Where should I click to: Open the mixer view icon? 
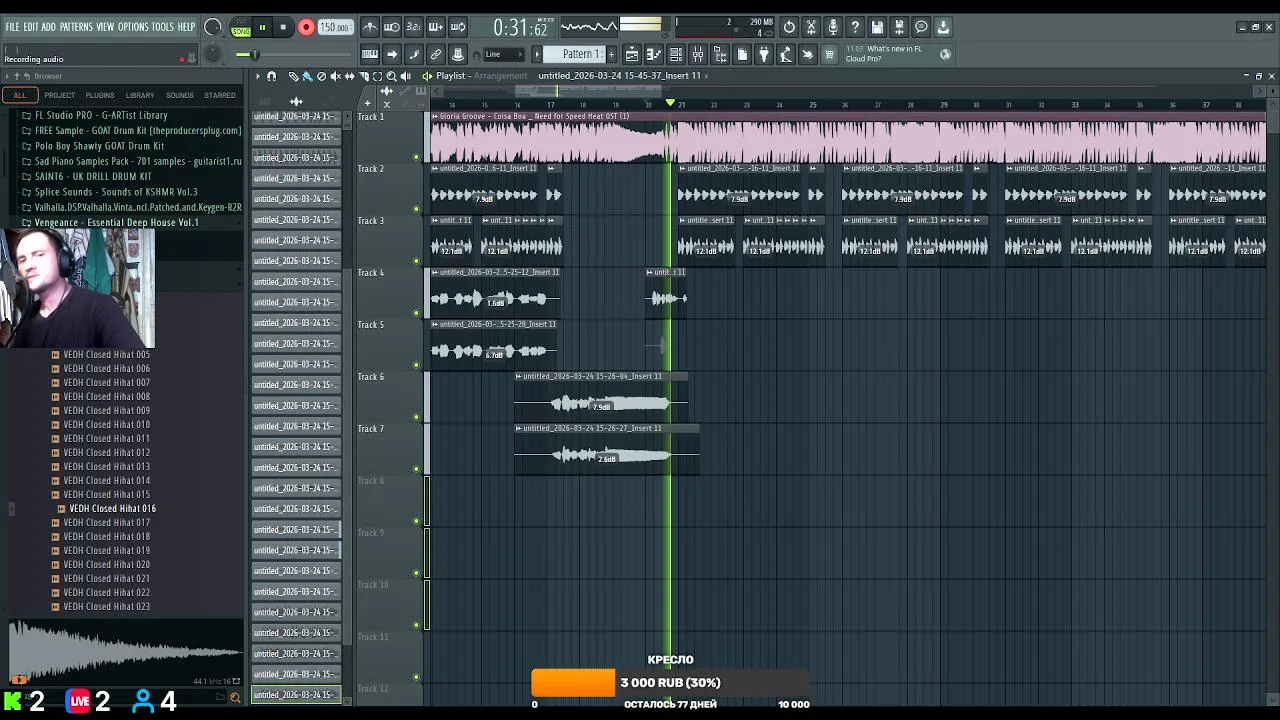tap(698, 54)
